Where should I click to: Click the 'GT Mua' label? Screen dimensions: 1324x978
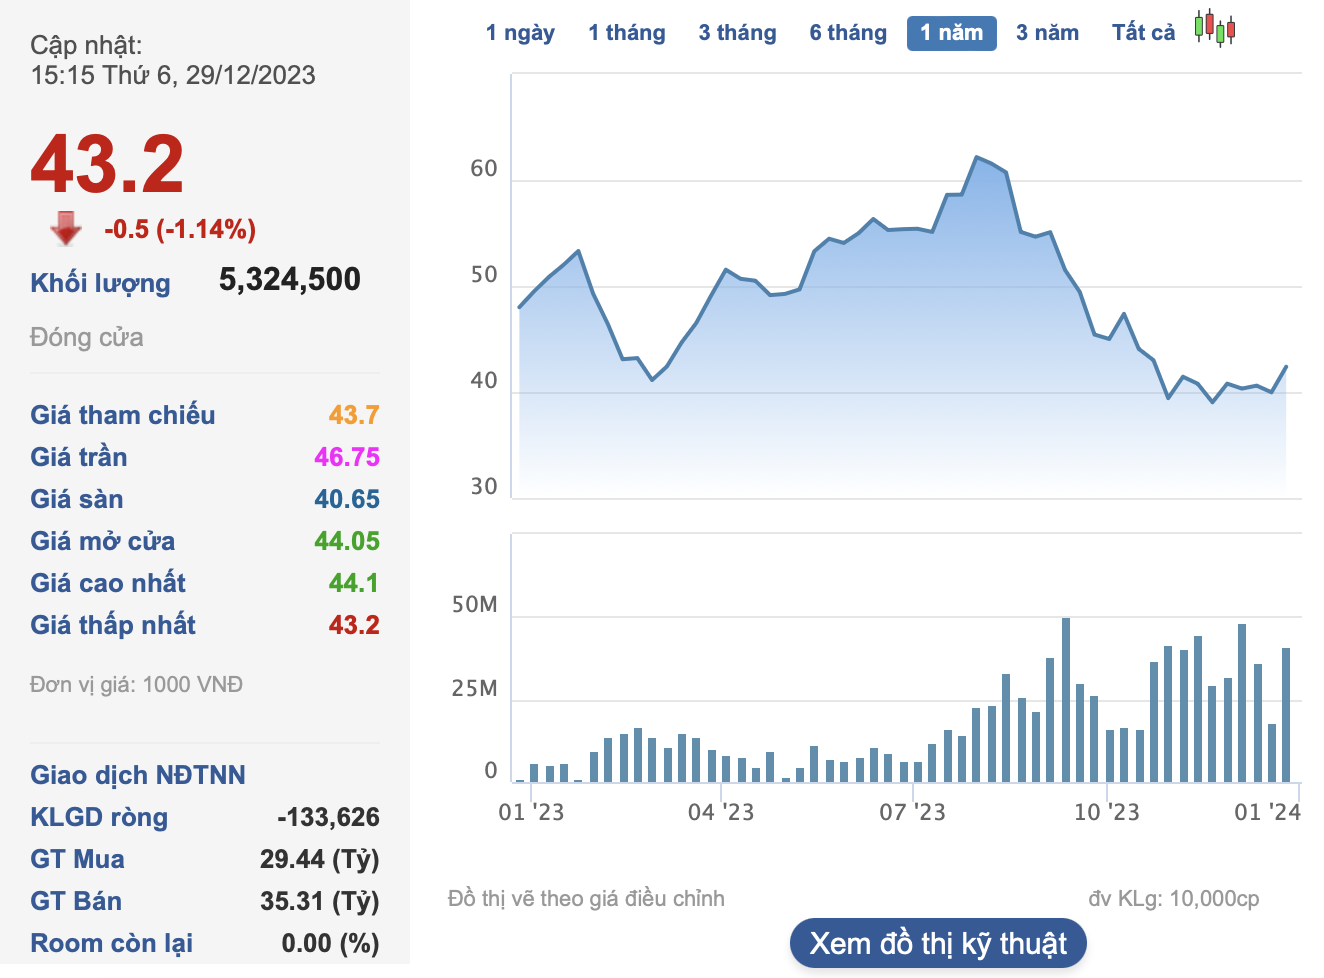pyautogui.click(x=78, y=859)
